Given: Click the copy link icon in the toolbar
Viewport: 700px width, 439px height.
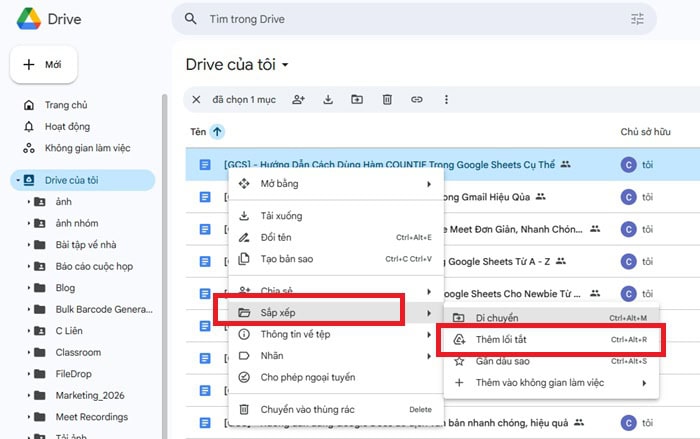Looking at the screenshot, I should coord(417,99).
